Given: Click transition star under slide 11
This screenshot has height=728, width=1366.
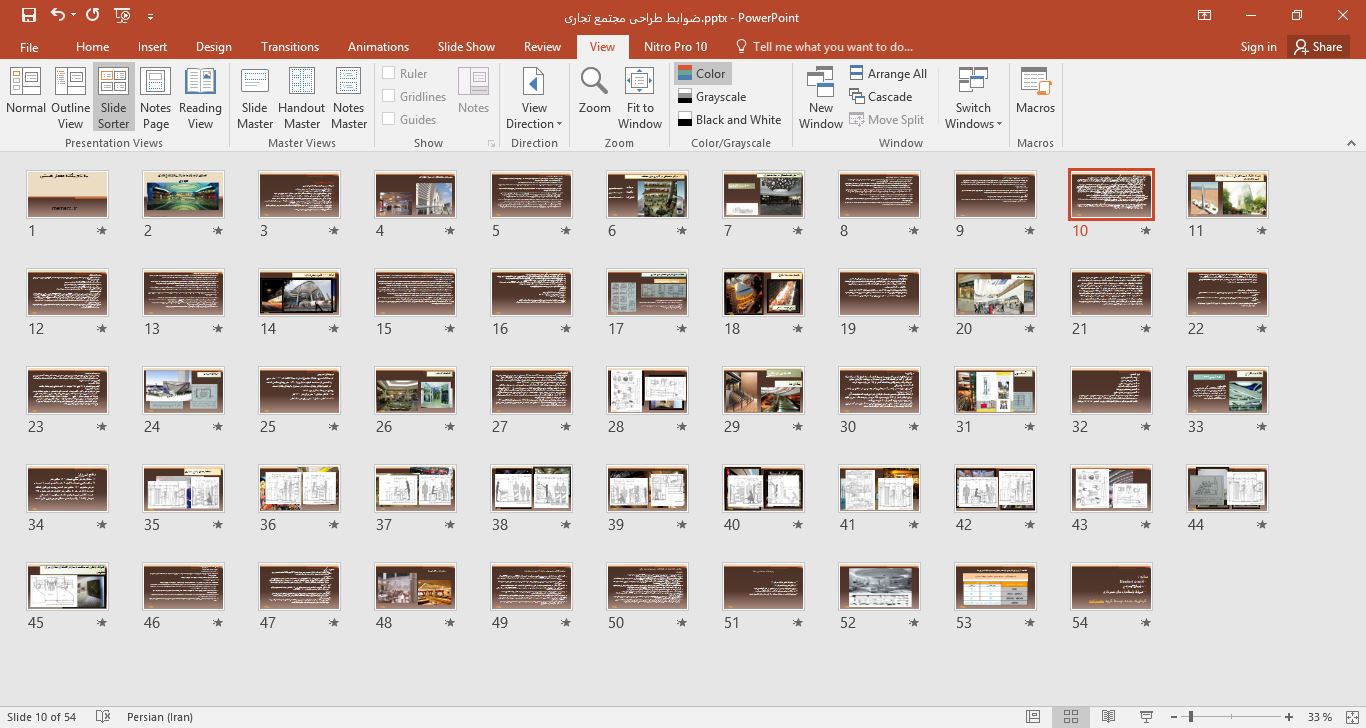Looking at the screenshot, I should [1262, 231].
